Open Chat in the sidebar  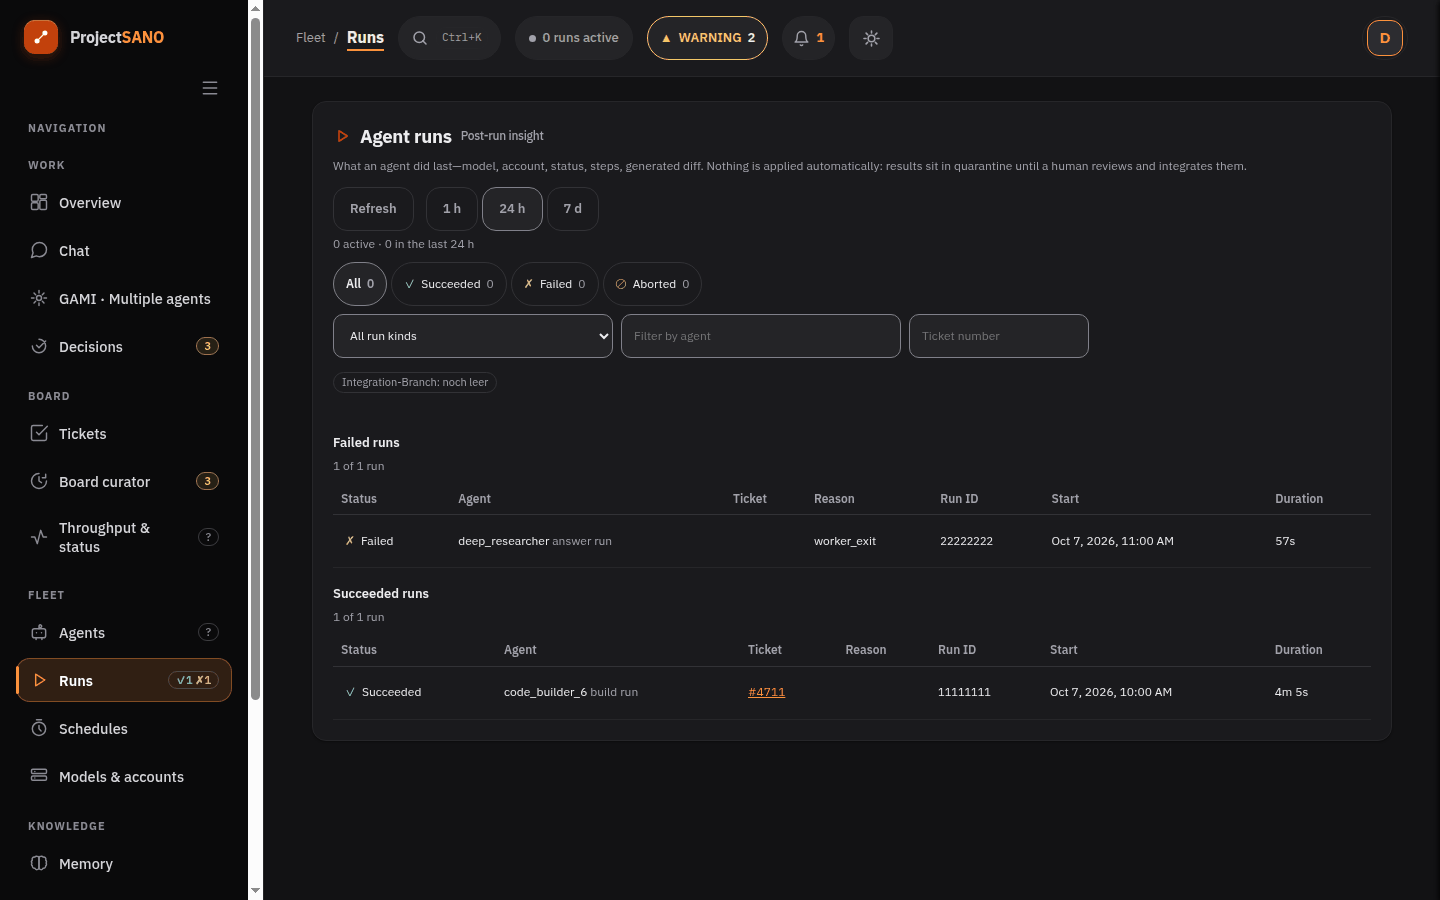click(x=124, y=251)
